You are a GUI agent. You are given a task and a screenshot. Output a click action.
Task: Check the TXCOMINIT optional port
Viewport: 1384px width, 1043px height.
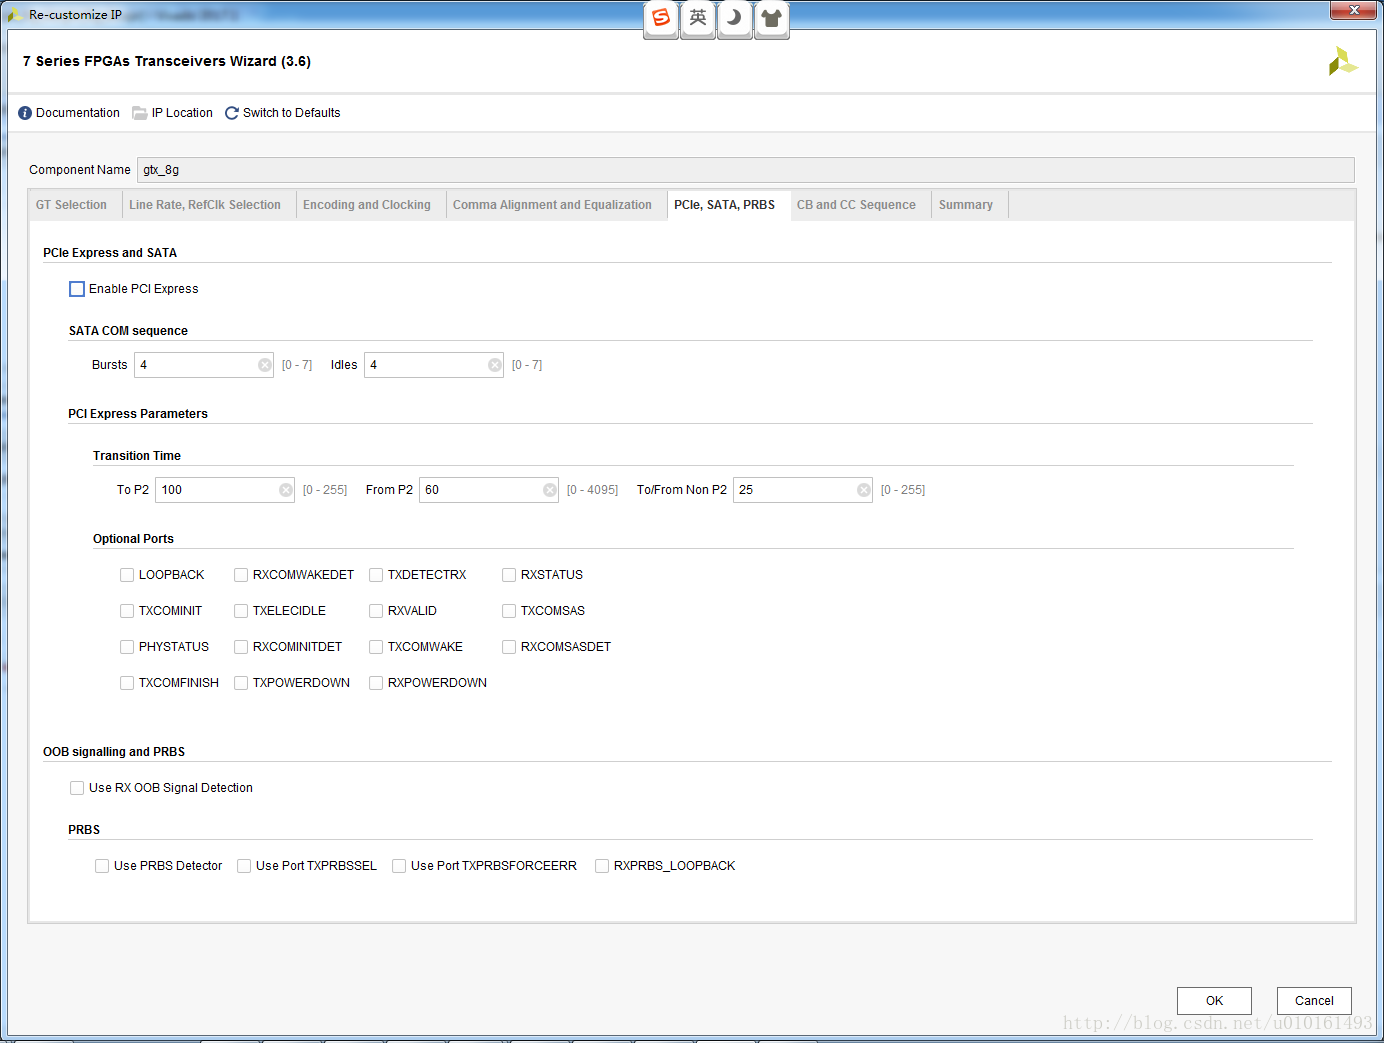[127, 611]
